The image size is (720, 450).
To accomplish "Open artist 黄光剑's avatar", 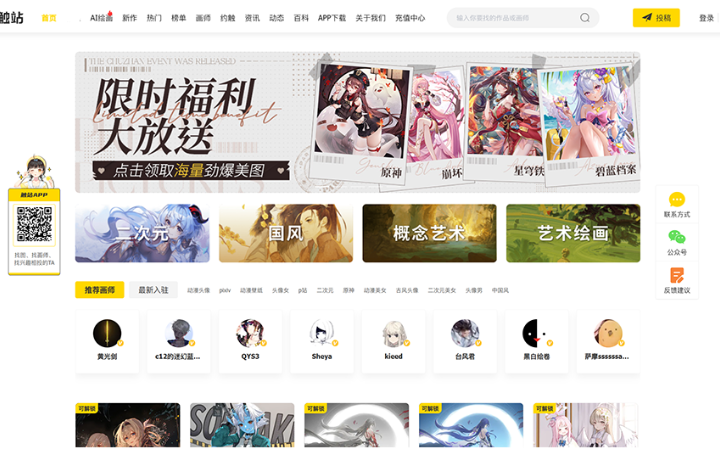I will [106, 333].
